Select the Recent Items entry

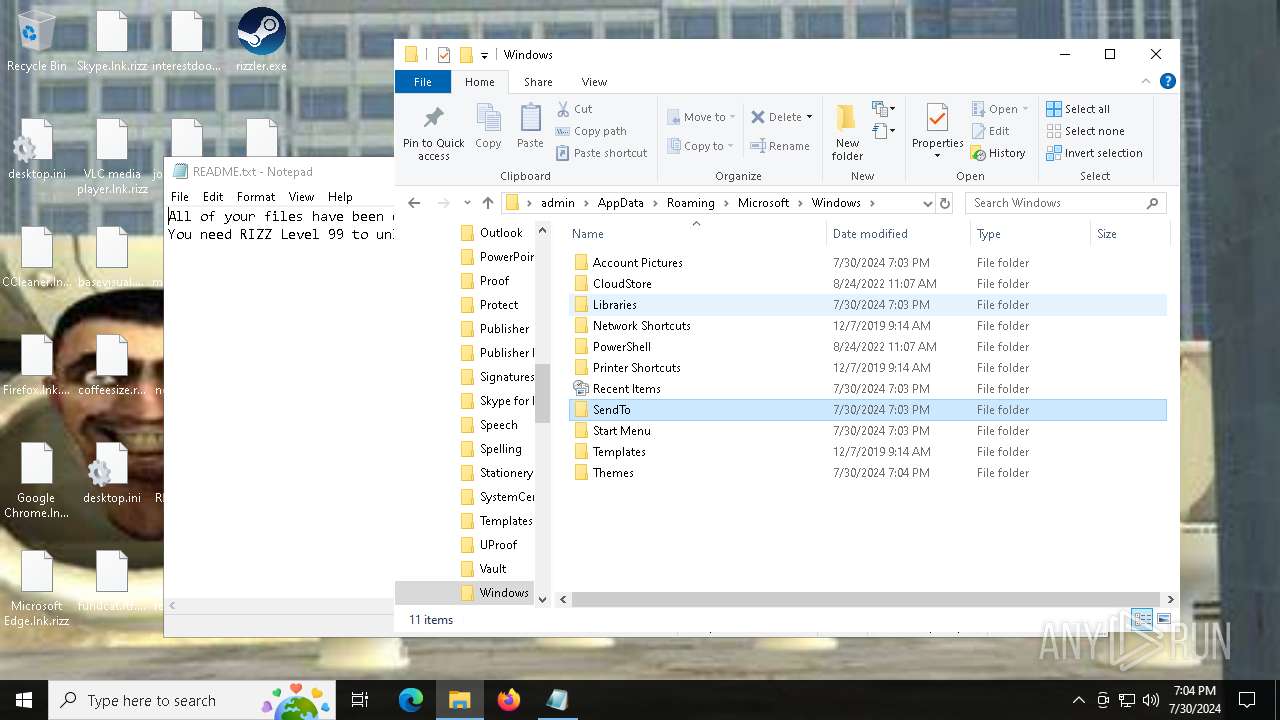click(x=867, y=389)
